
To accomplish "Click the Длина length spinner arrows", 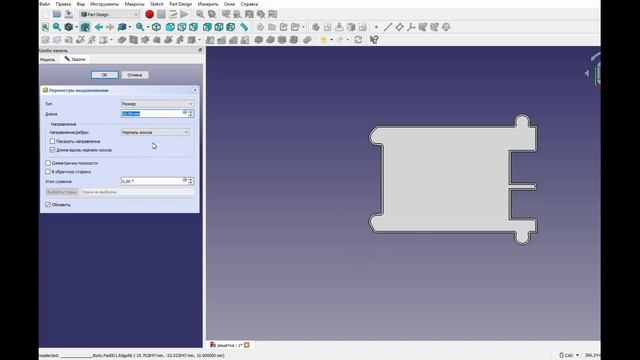I will [x=191, y=113].
